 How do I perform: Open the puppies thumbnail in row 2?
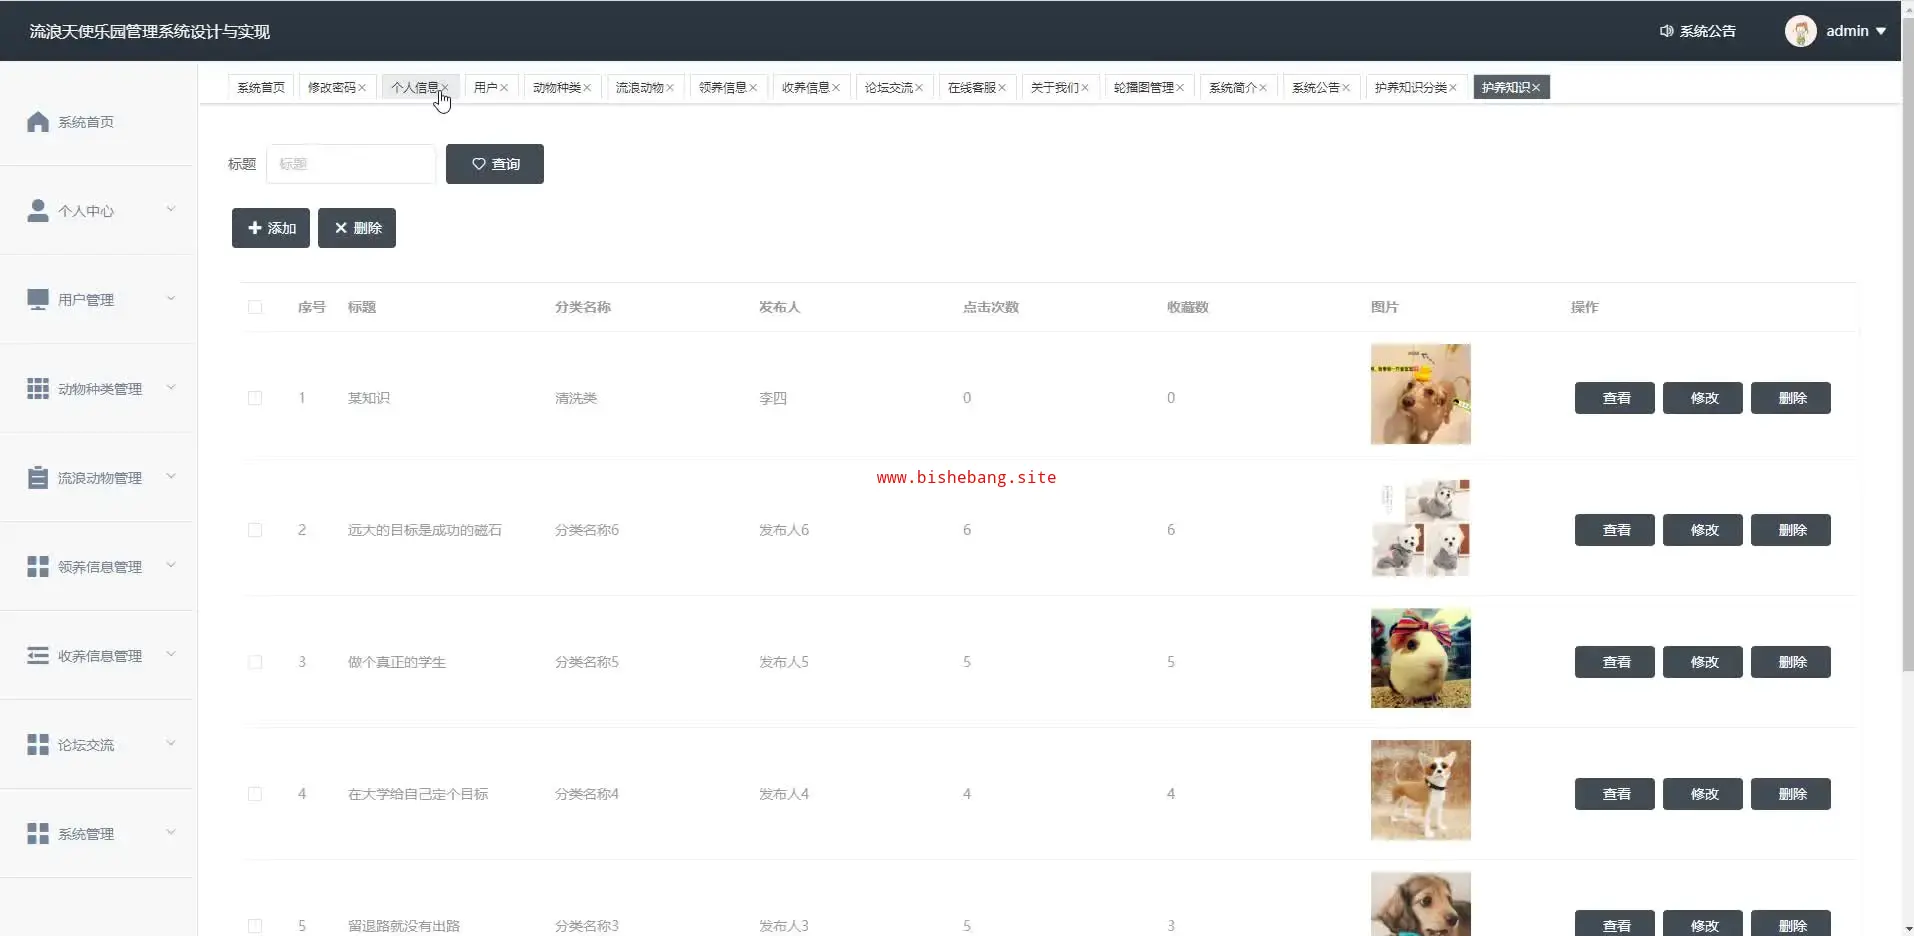pyautogui.click(x=1421, y=526)
